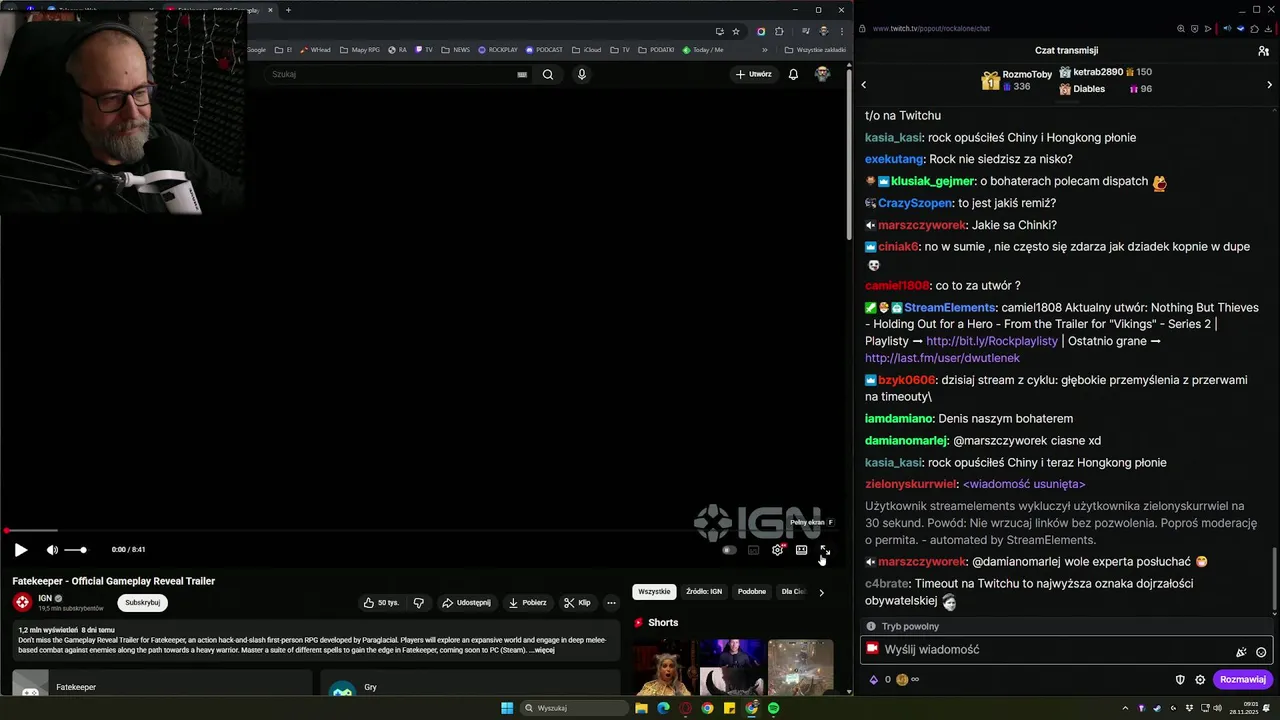Dislike the Fatekeeper trailer
This screenshot has width=1280, height=720.
tap(418, 603)
